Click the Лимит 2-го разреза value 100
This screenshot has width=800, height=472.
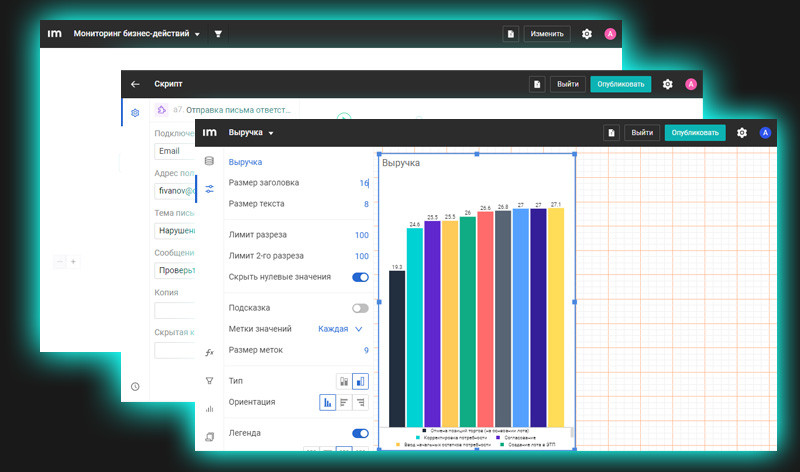tap(362, 256)
